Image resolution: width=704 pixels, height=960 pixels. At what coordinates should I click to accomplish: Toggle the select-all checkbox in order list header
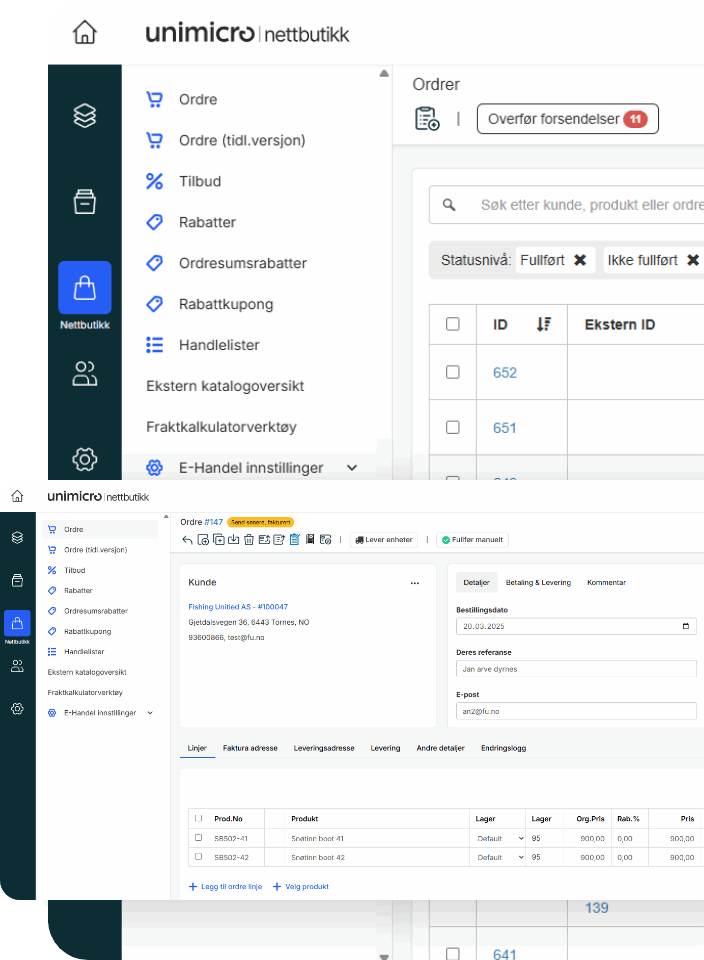(x=453, y=324)
